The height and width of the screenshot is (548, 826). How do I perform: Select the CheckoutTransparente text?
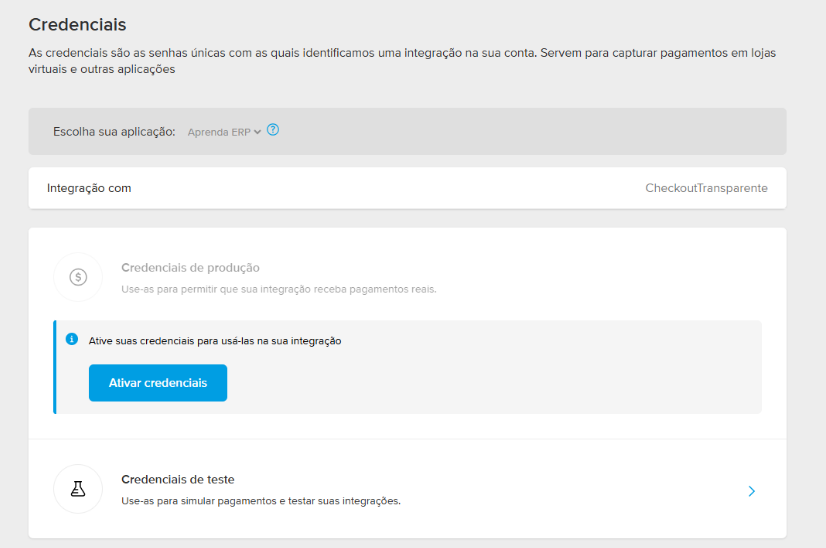tap(706, 188)
